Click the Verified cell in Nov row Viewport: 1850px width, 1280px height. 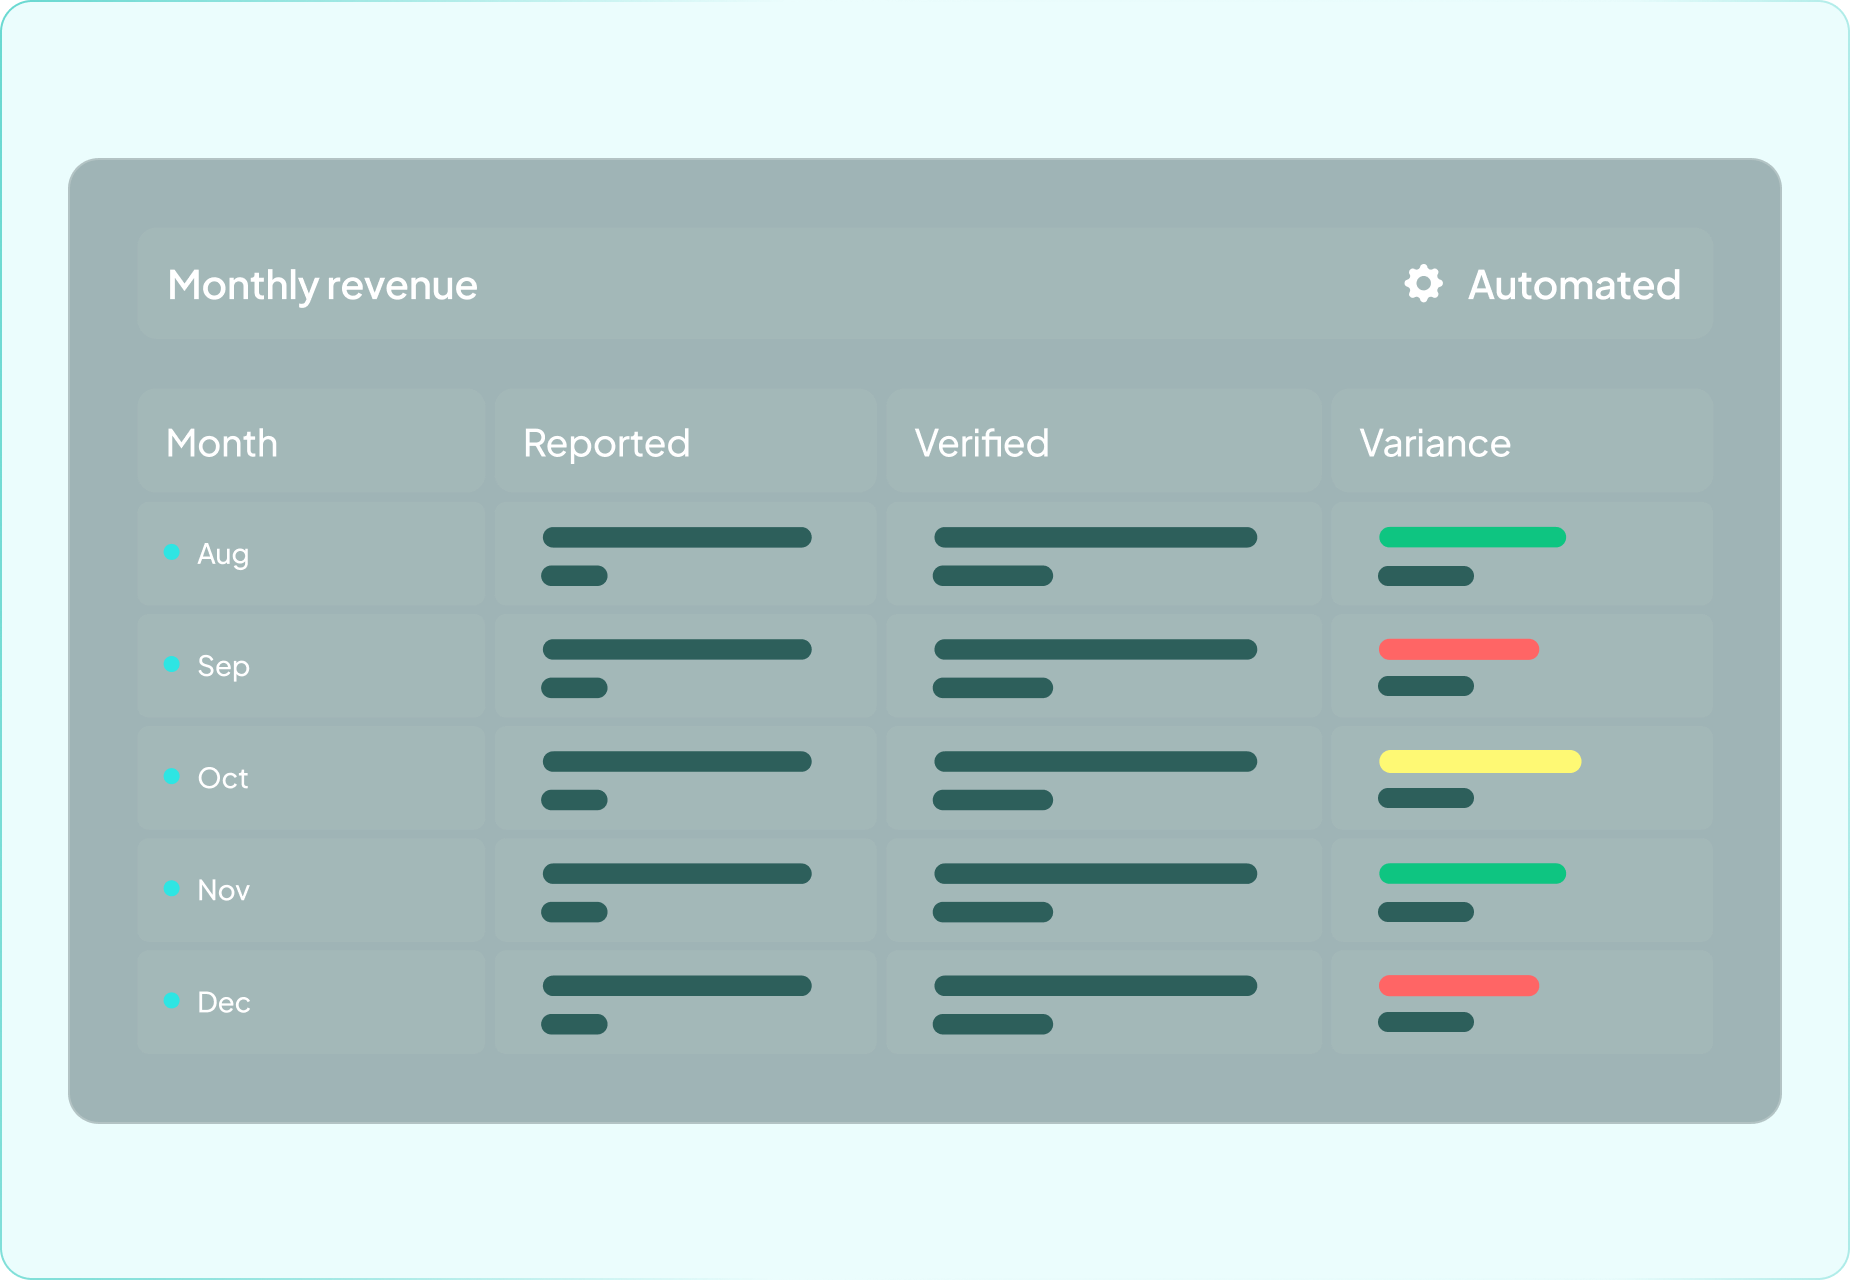coord(1104,890)
